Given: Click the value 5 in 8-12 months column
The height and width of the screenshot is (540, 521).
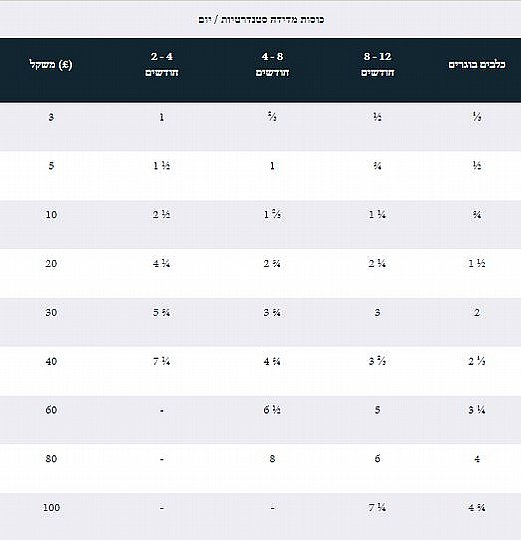Looking at the screenshot, I should 377,410.
